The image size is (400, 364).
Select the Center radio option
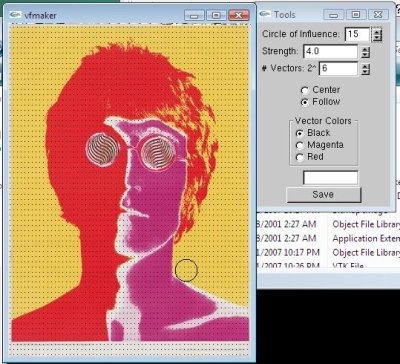304,90
